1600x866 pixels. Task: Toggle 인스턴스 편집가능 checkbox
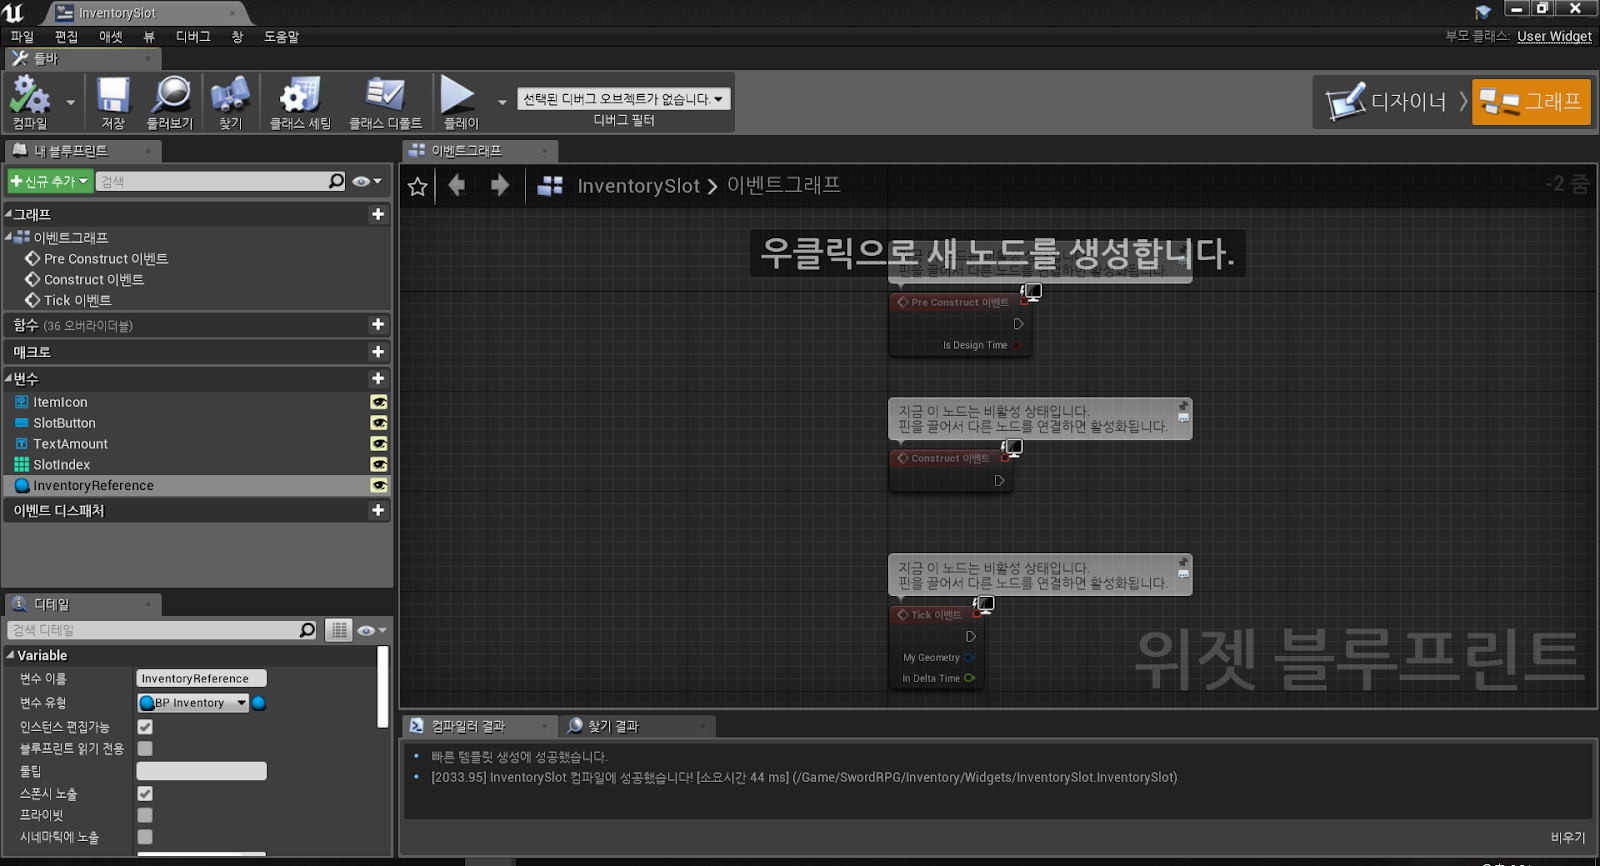tap(145, 727)
